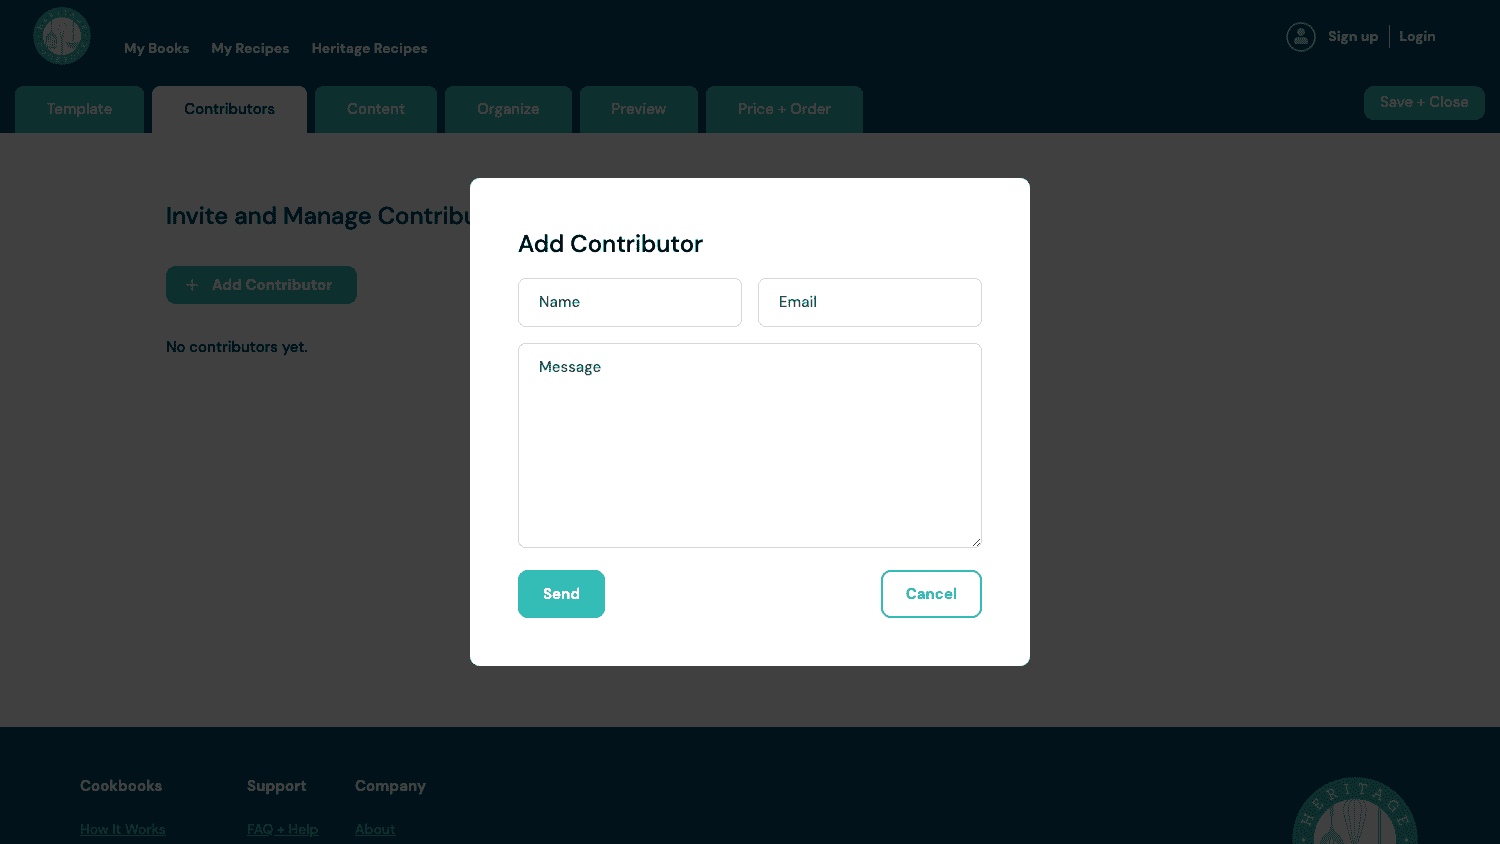The width and height of the screenshot is (1500, 844).
Task: Click the plus icon on Add Contributor
Action: tap(191, 285)
